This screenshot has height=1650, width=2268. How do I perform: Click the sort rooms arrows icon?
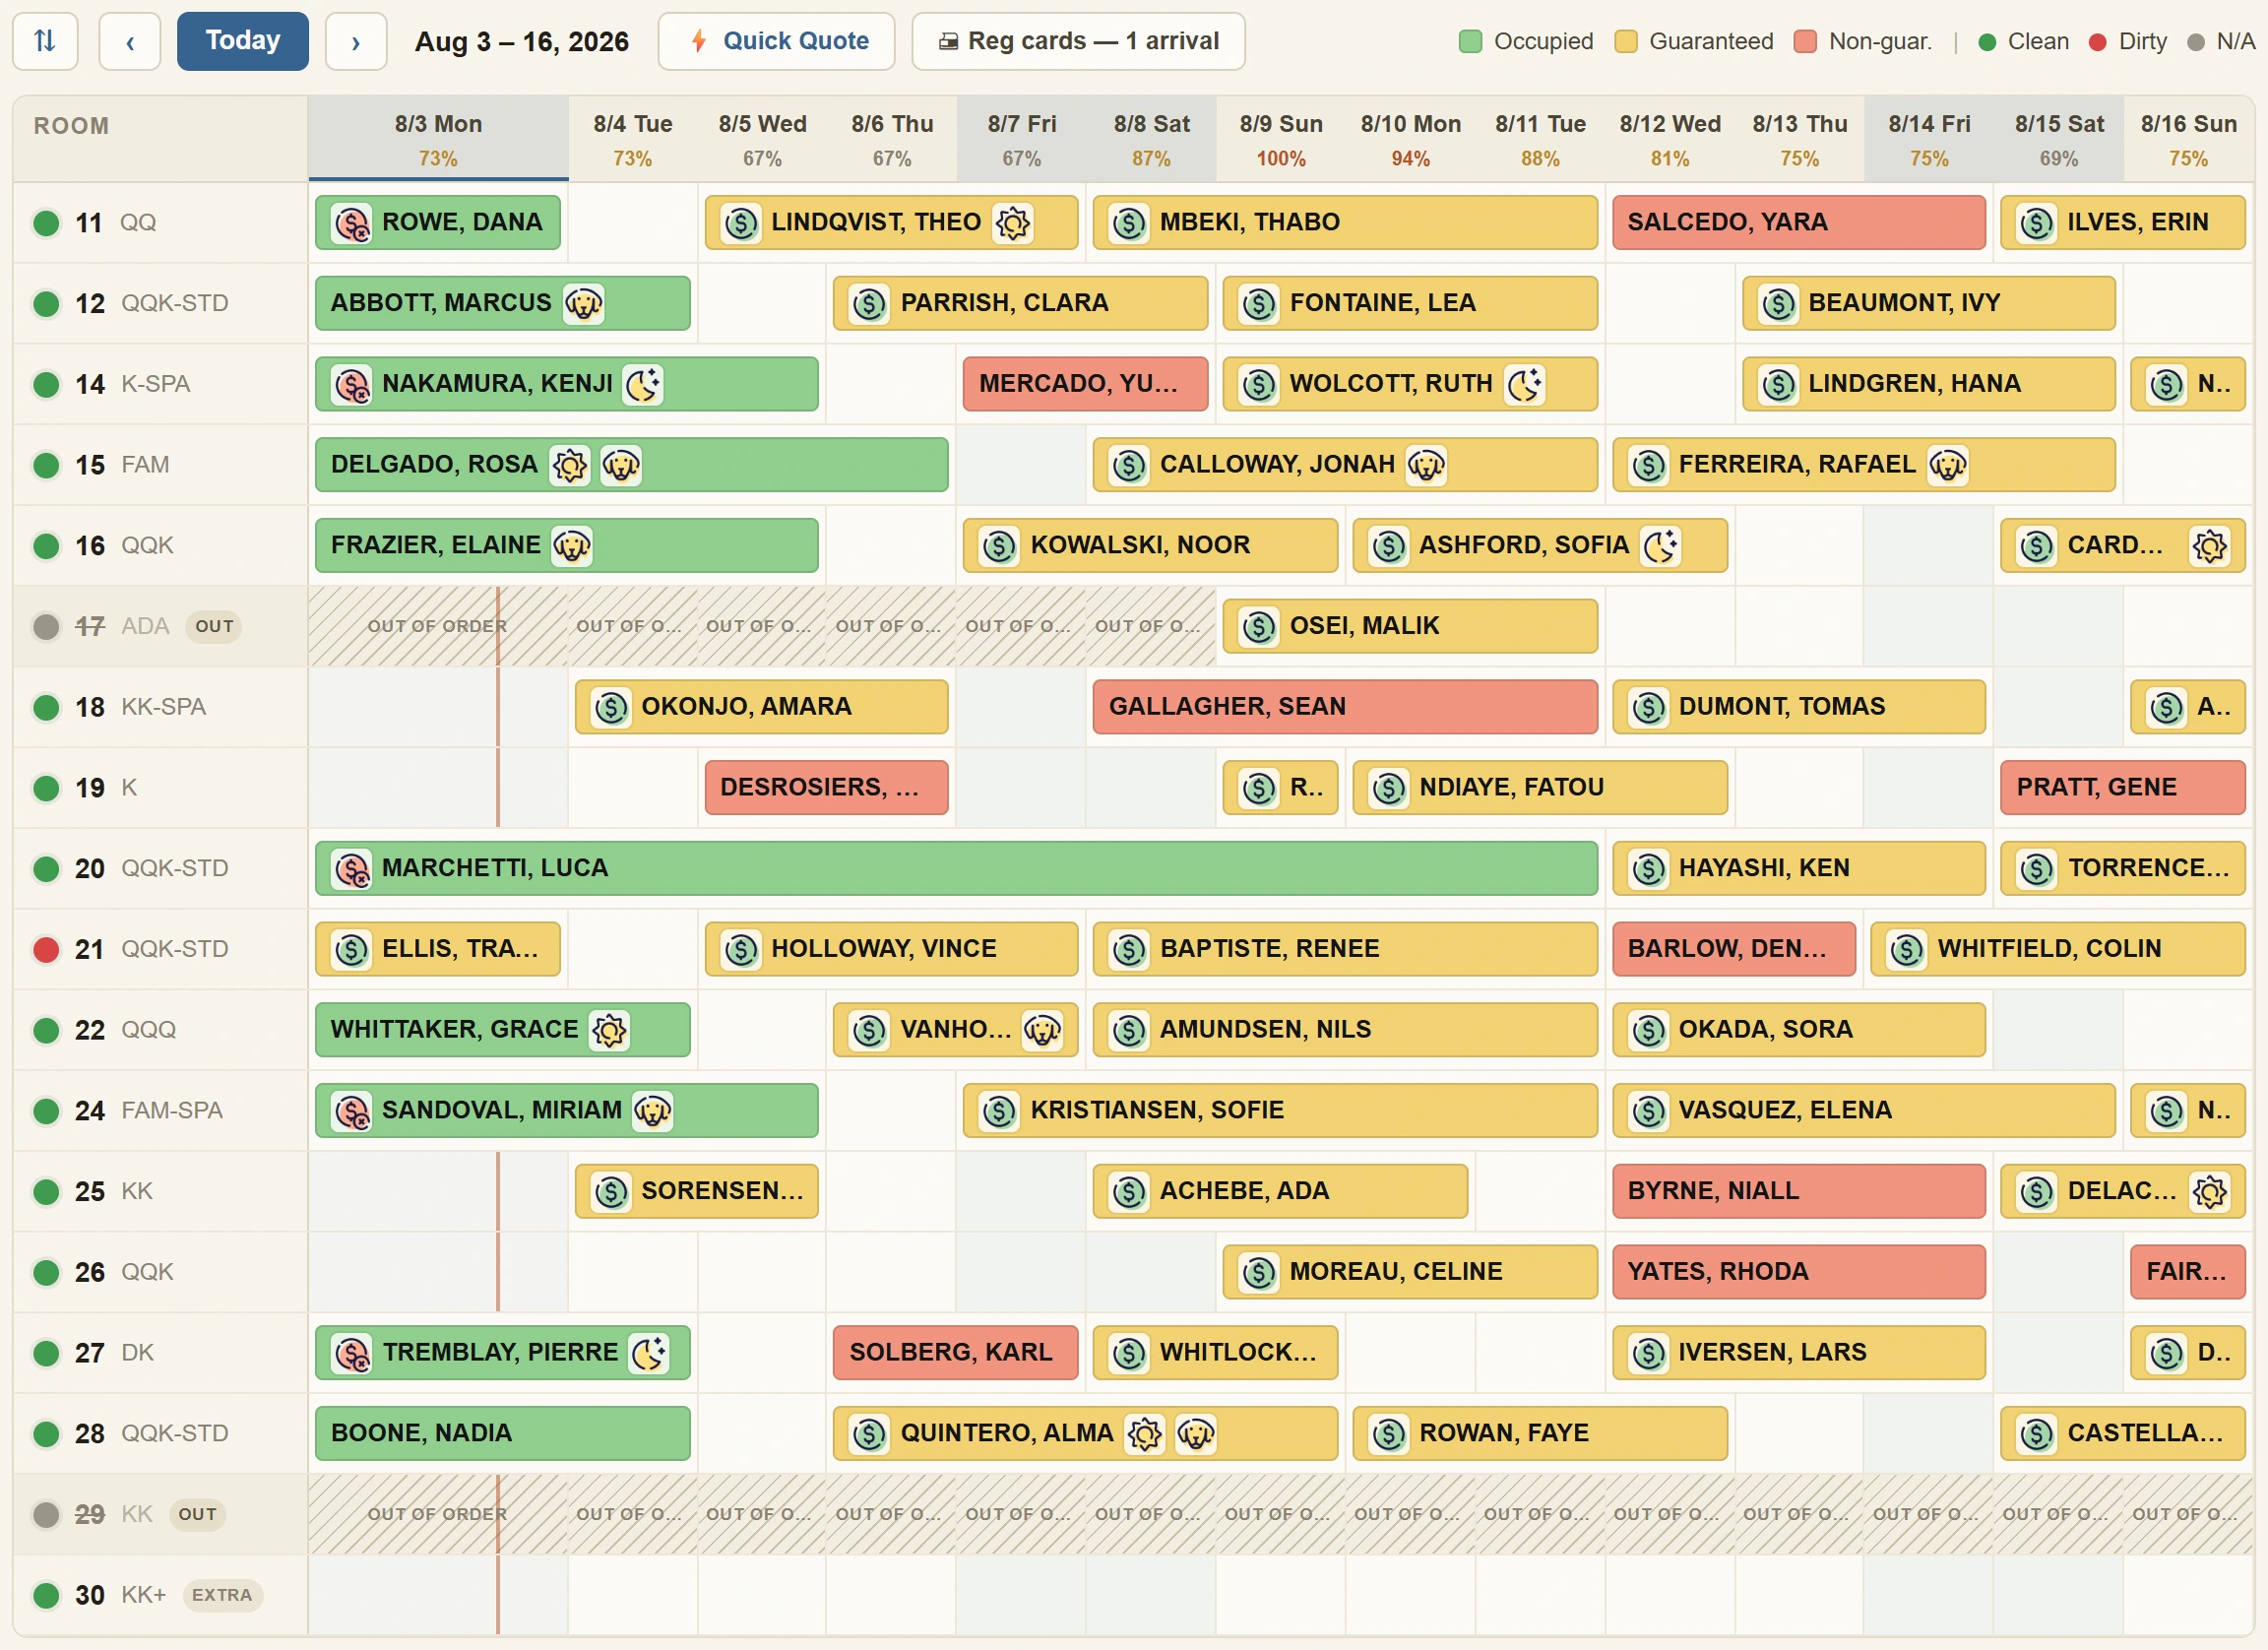pos(45,41)
